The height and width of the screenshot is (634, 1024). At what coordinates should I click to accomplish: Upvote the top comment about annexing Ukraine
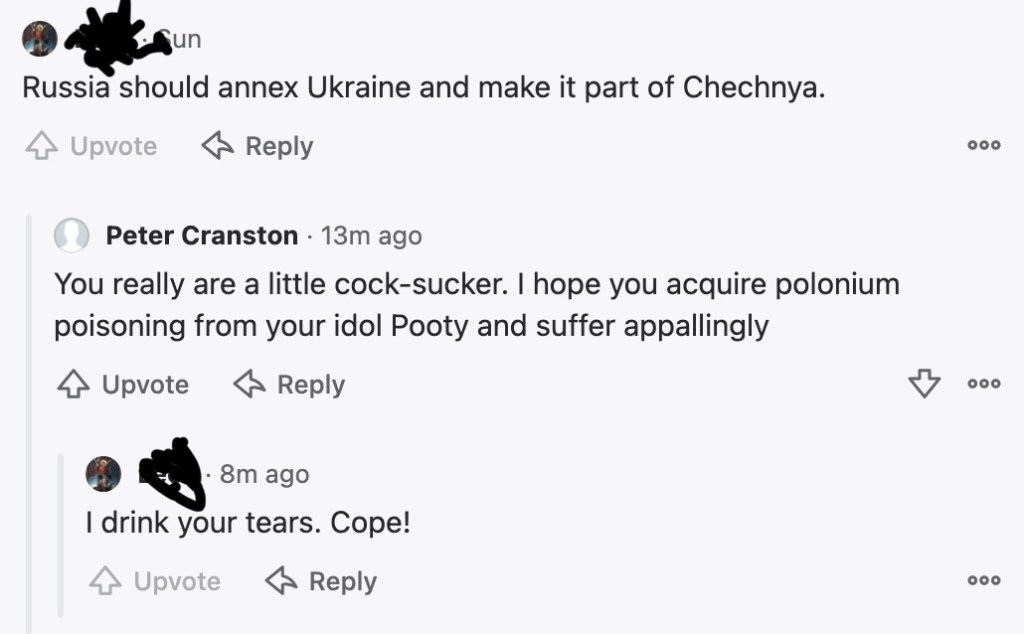tap(91, 147)
